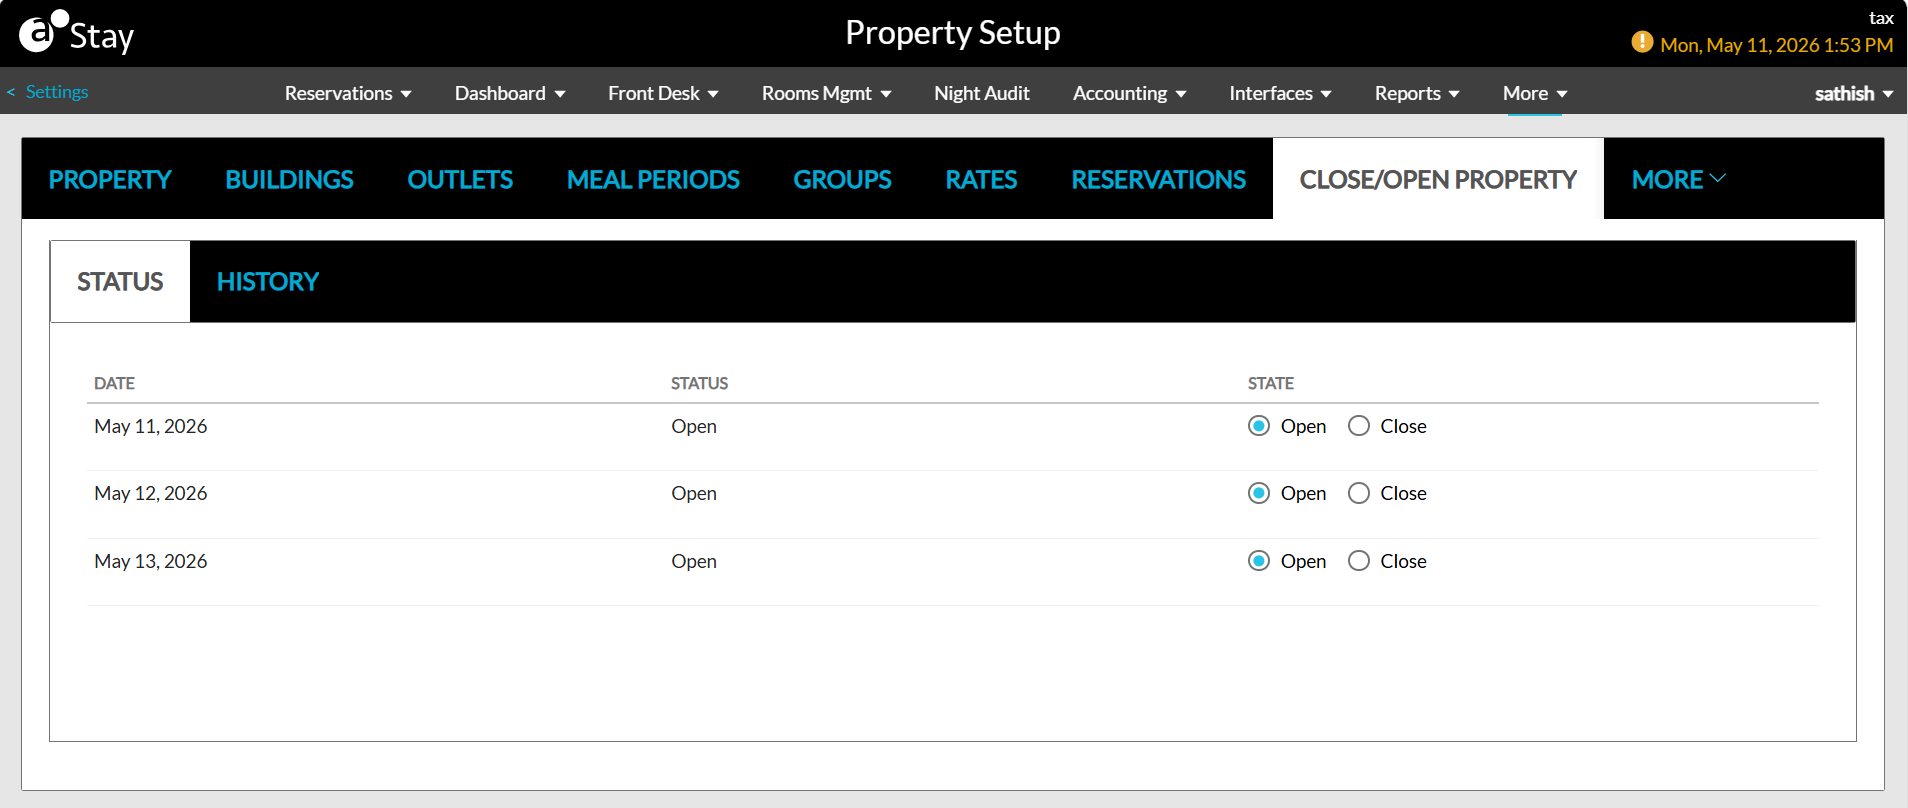Open the Accounting dropdown

1129,93
